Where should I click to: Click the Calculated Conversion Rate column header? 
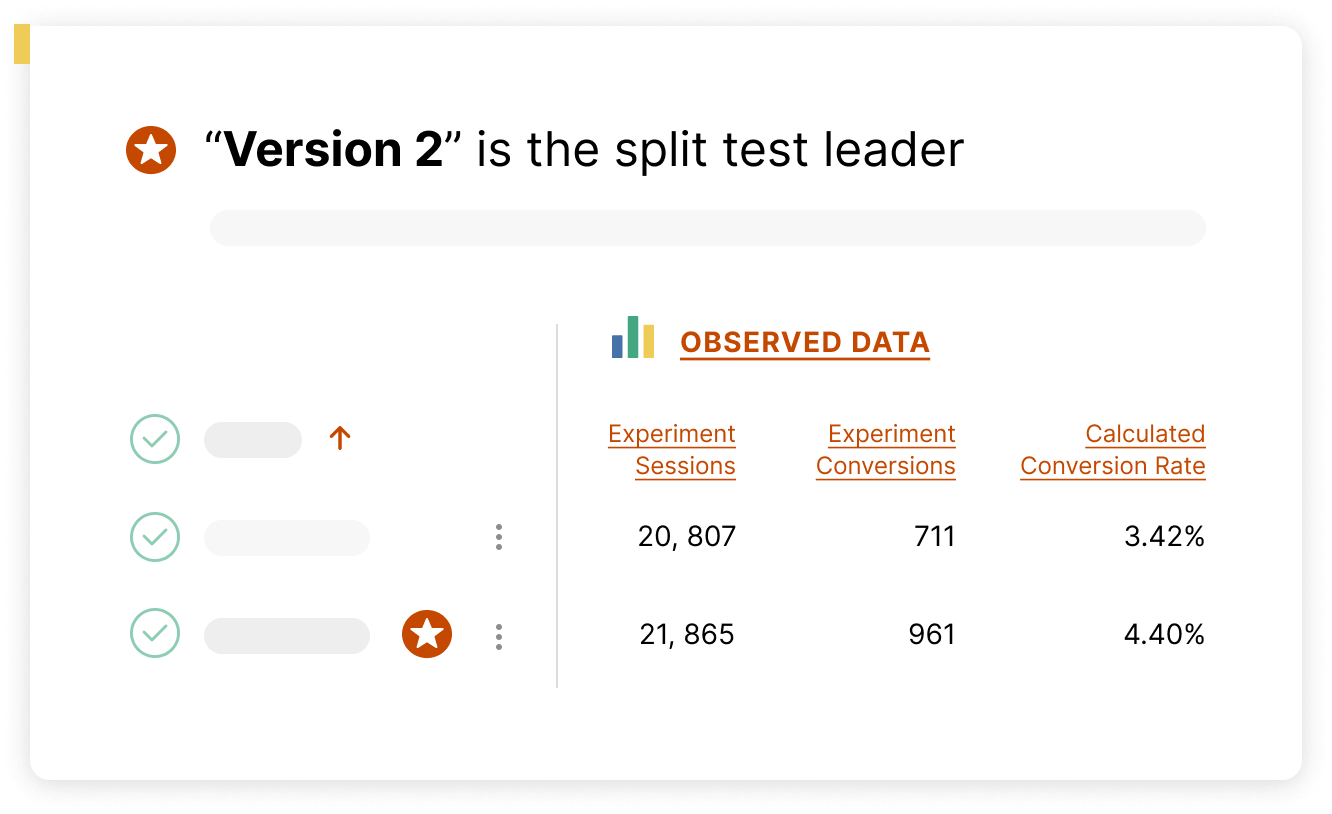(x=1113, y=450)
